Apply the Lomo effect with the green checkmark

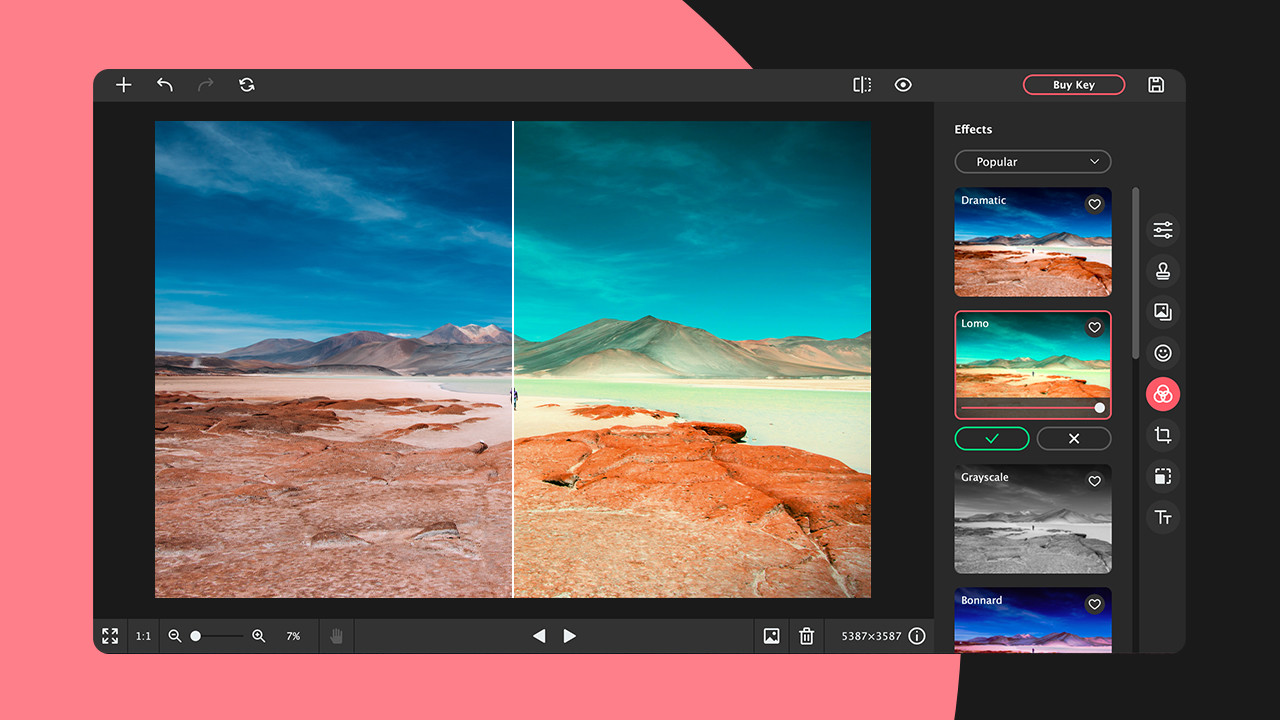tap(991, 438)
